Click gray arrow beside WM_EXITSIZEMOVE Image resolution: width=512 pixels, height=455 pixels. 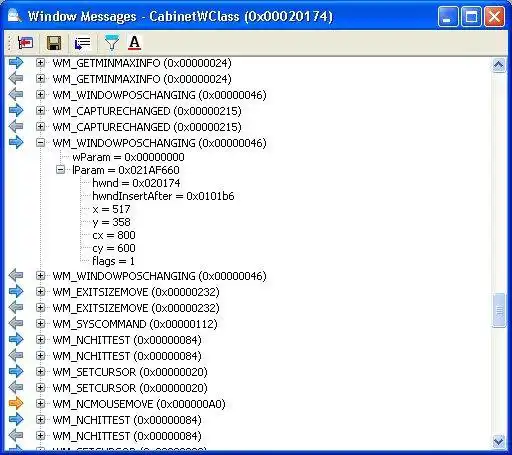tap(16, 307)
